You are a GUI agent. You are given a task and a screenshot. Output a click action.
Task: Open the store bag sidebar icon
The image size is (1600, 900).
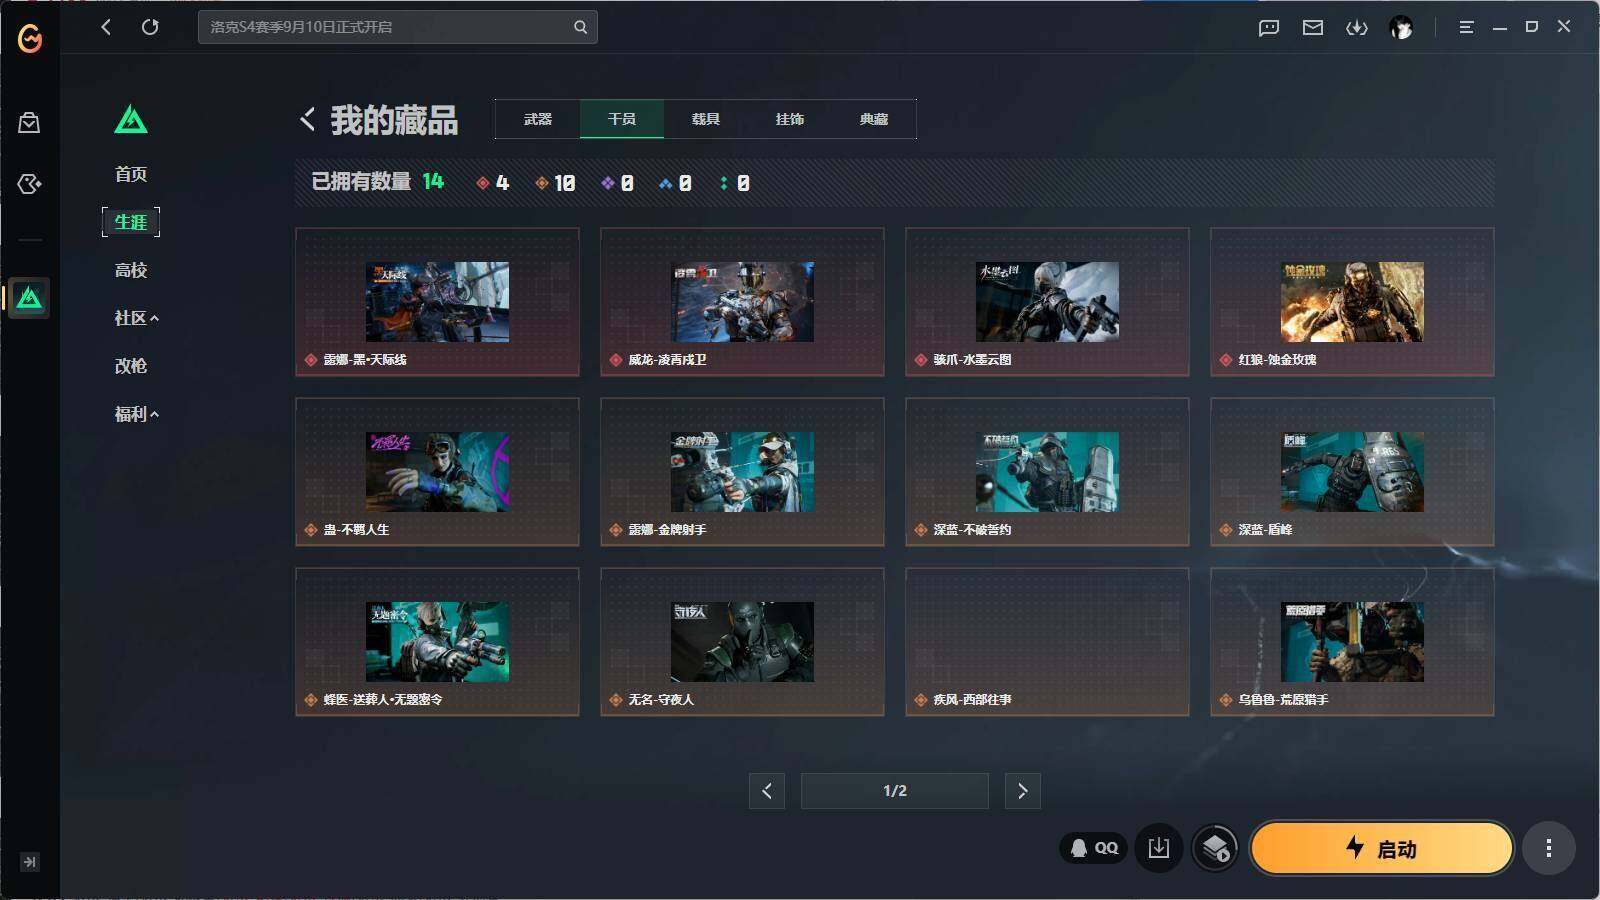click(x=29, y=123)
